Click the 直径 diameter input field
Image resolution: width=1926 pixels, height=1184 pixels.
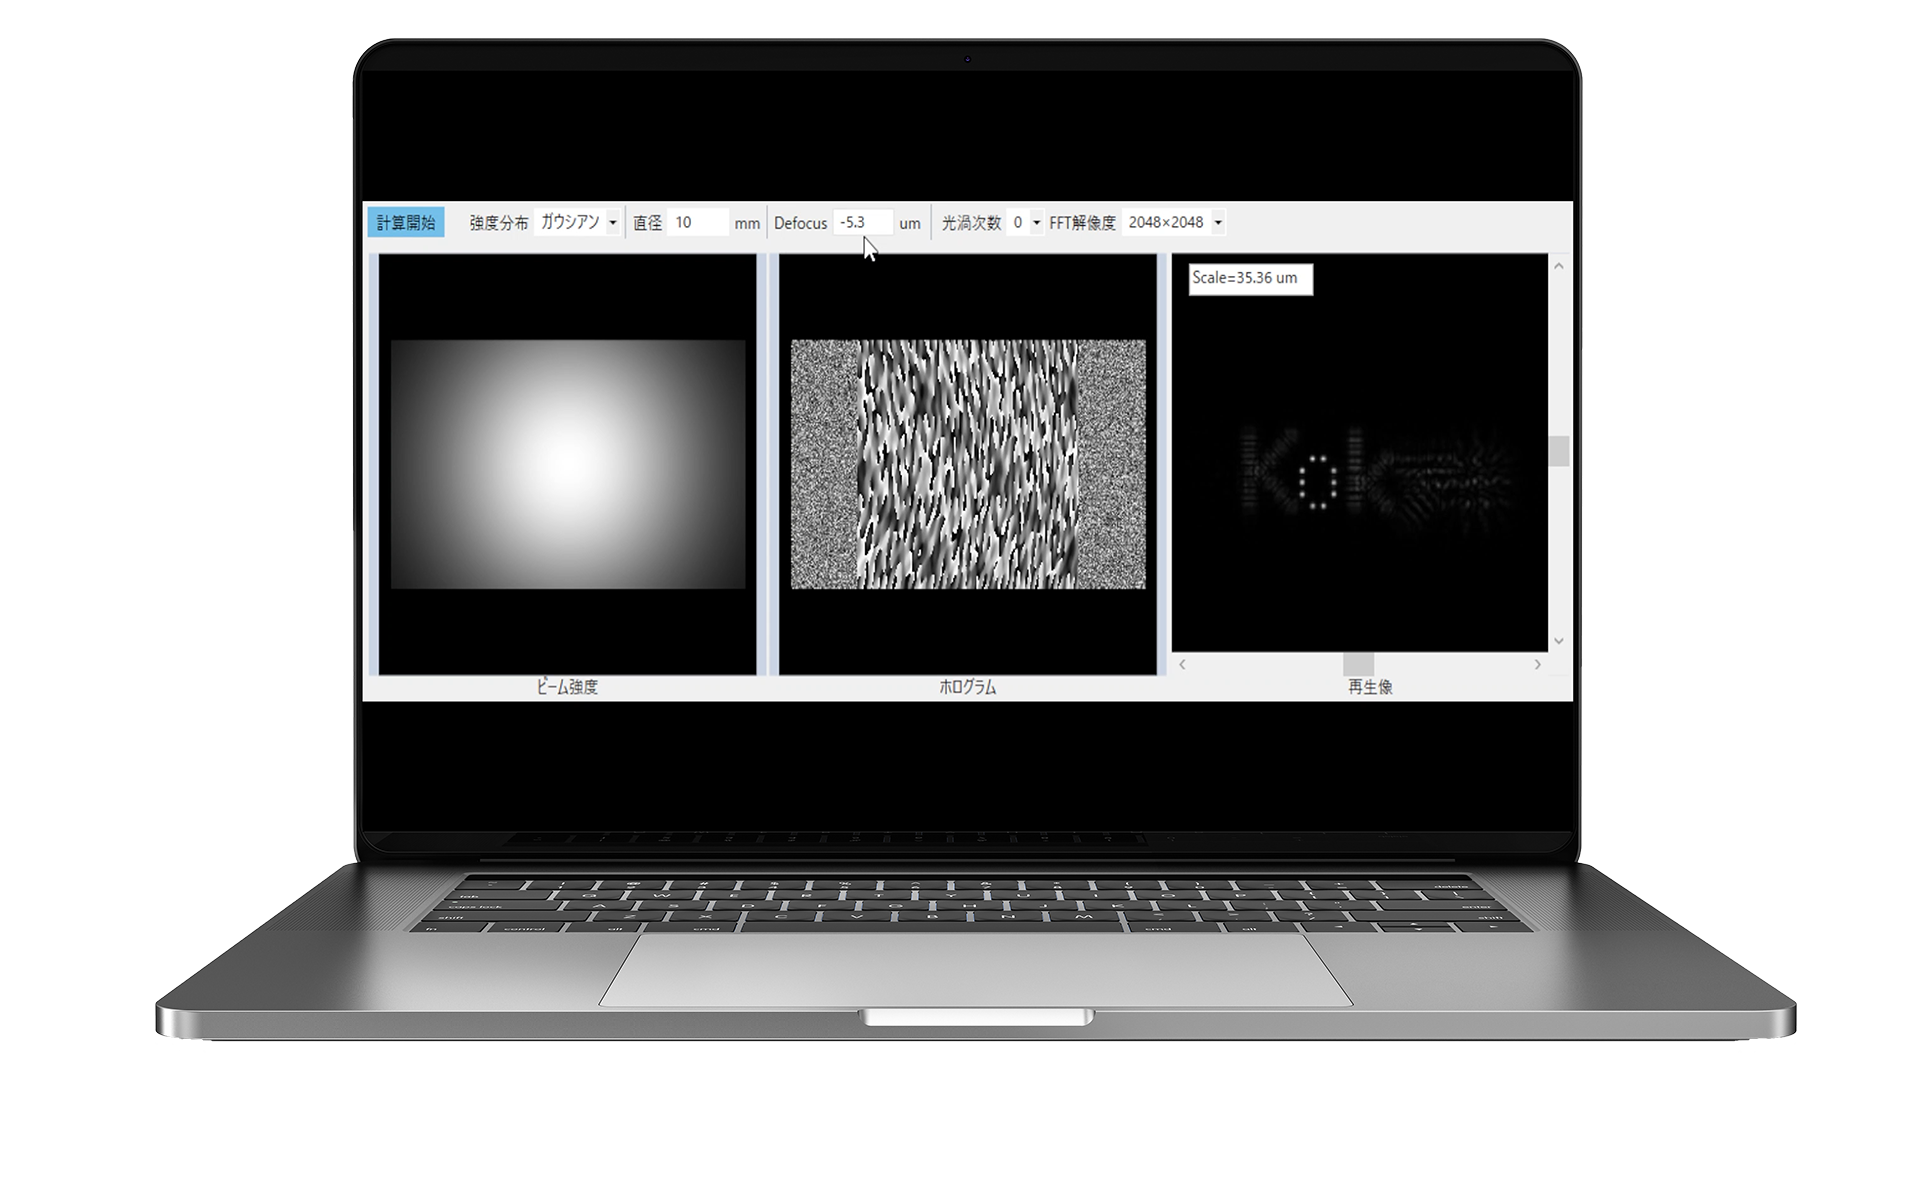click(698, 222)
